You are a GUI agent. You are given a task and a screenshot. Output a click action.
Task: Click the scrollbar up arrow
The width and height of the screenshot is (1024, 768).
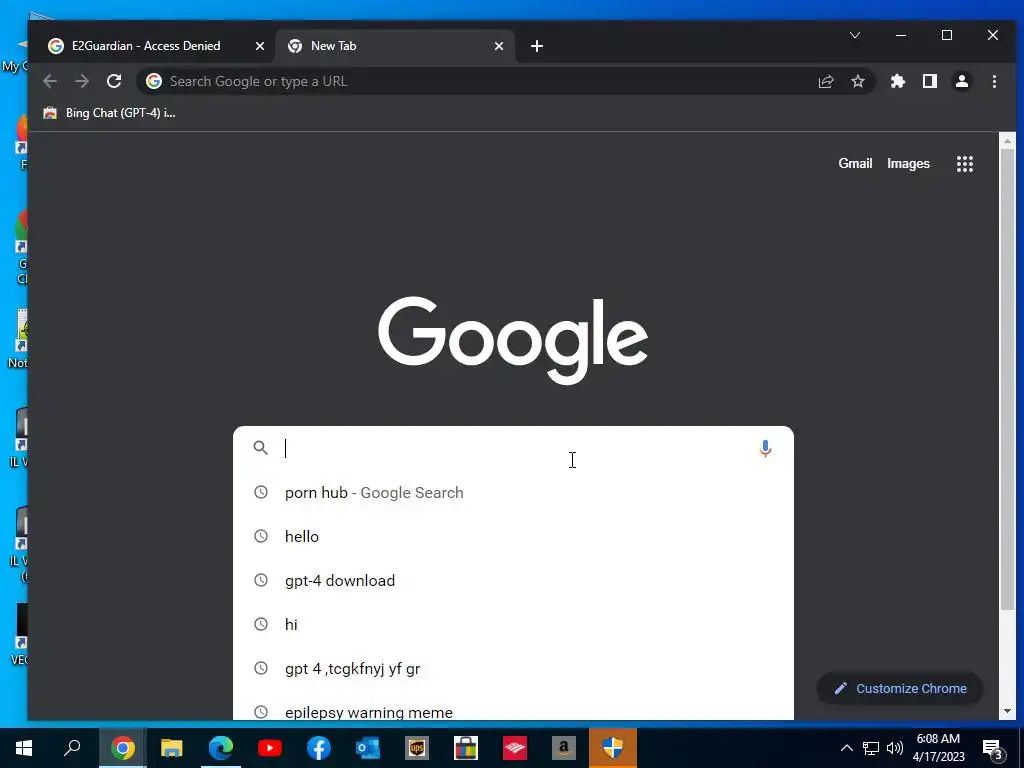(1007, 140)
